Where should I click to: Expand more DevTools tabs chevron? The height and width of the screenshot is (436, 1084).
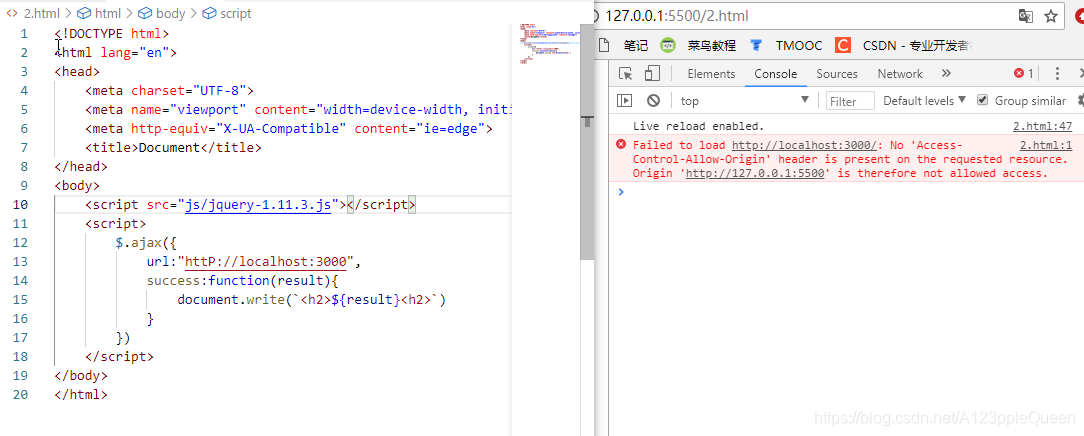pos(946,73)
